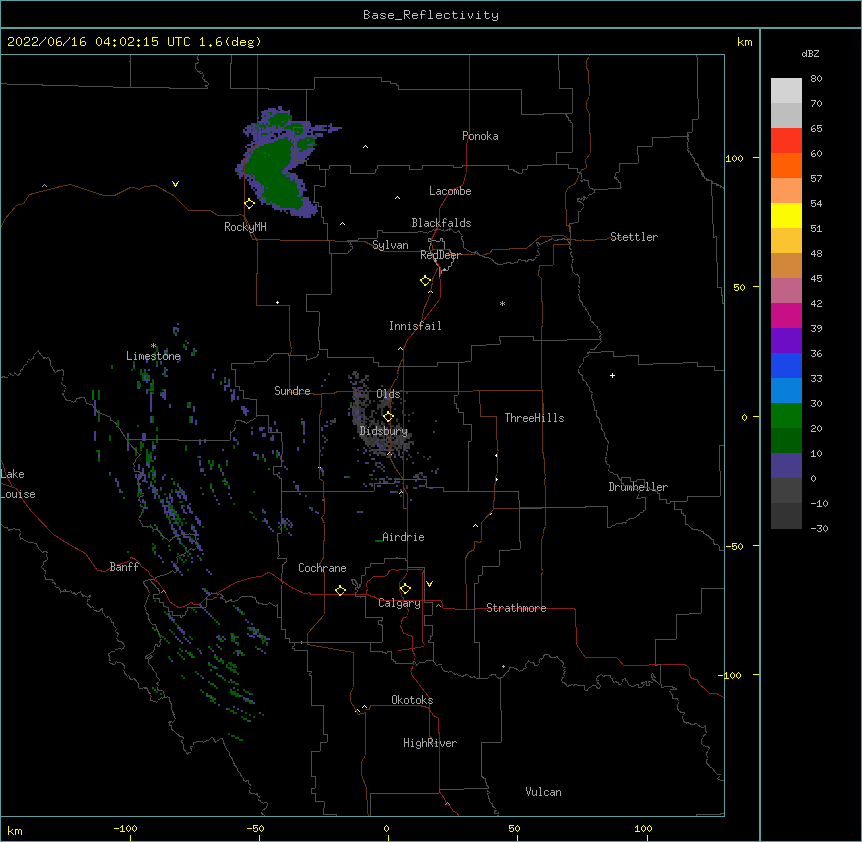Click the yellow marker beside Olds

(388, 416)
